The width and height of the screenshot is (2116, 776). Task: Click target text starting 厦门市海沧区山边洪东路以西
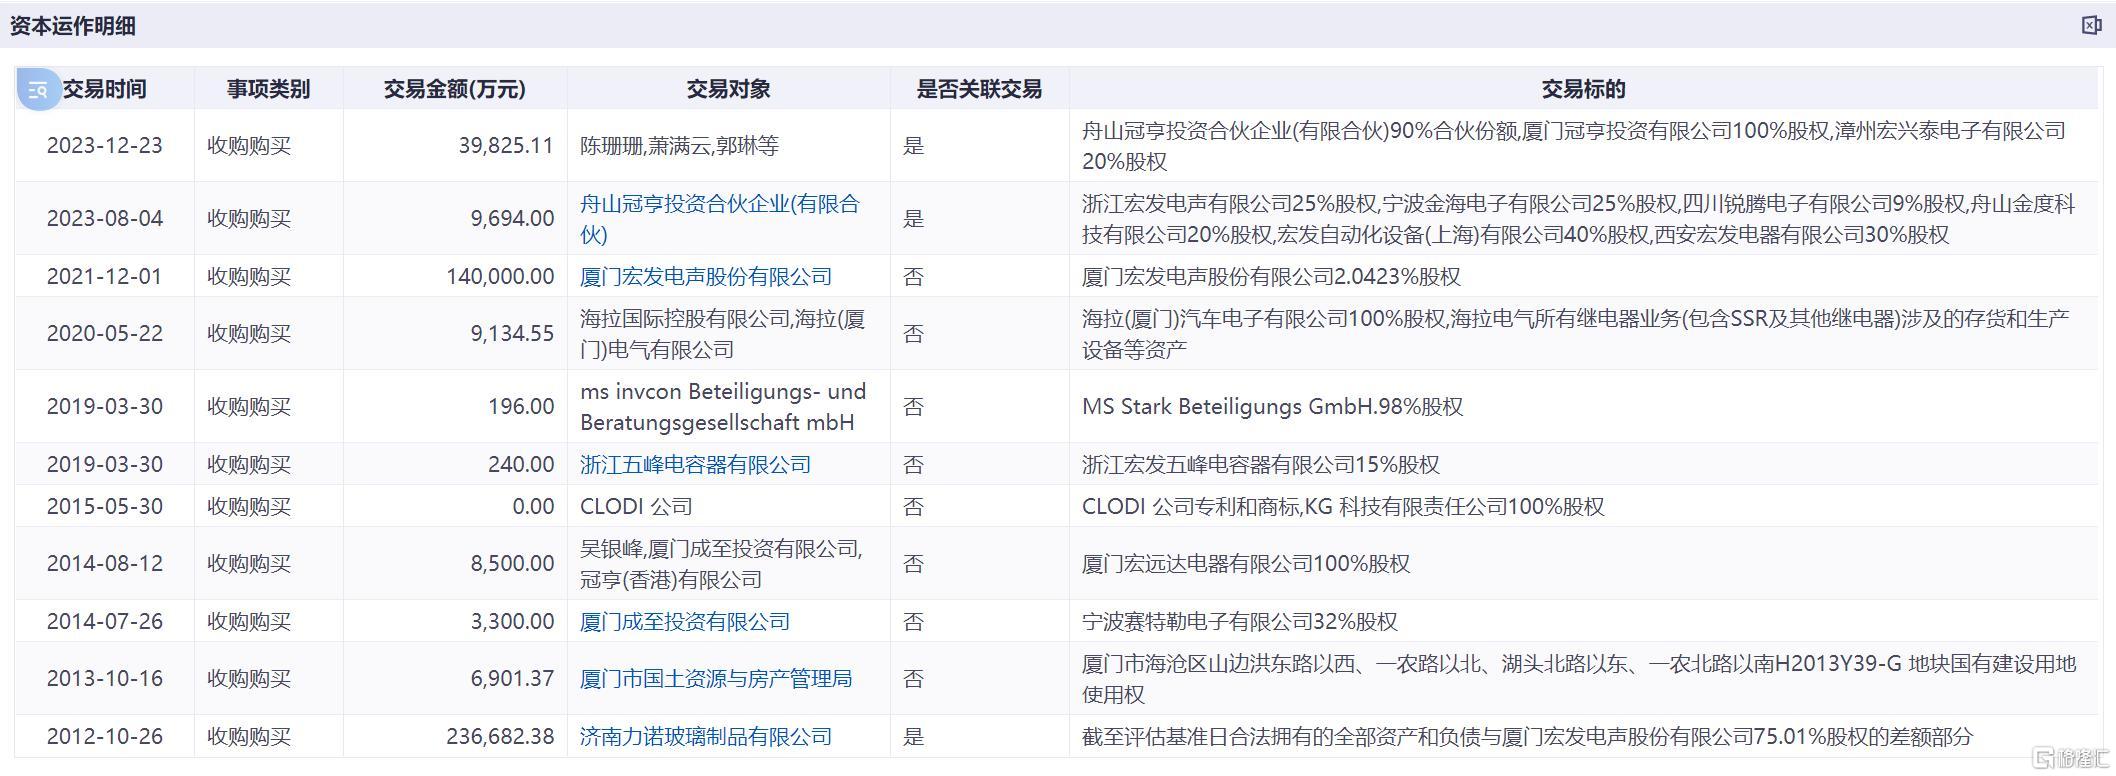click(1579, 679)
